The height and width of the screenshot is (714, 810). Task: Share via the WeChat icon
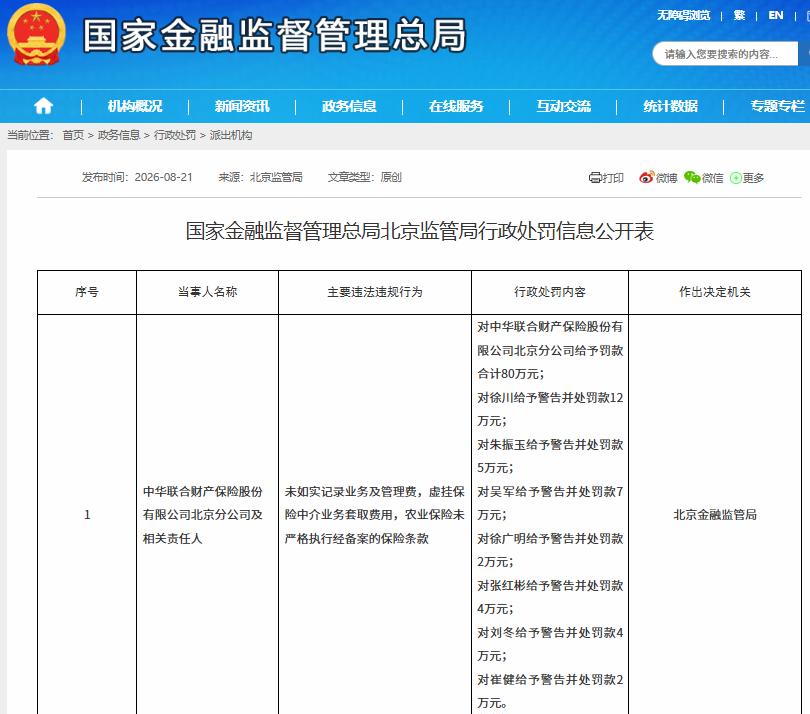692,177
